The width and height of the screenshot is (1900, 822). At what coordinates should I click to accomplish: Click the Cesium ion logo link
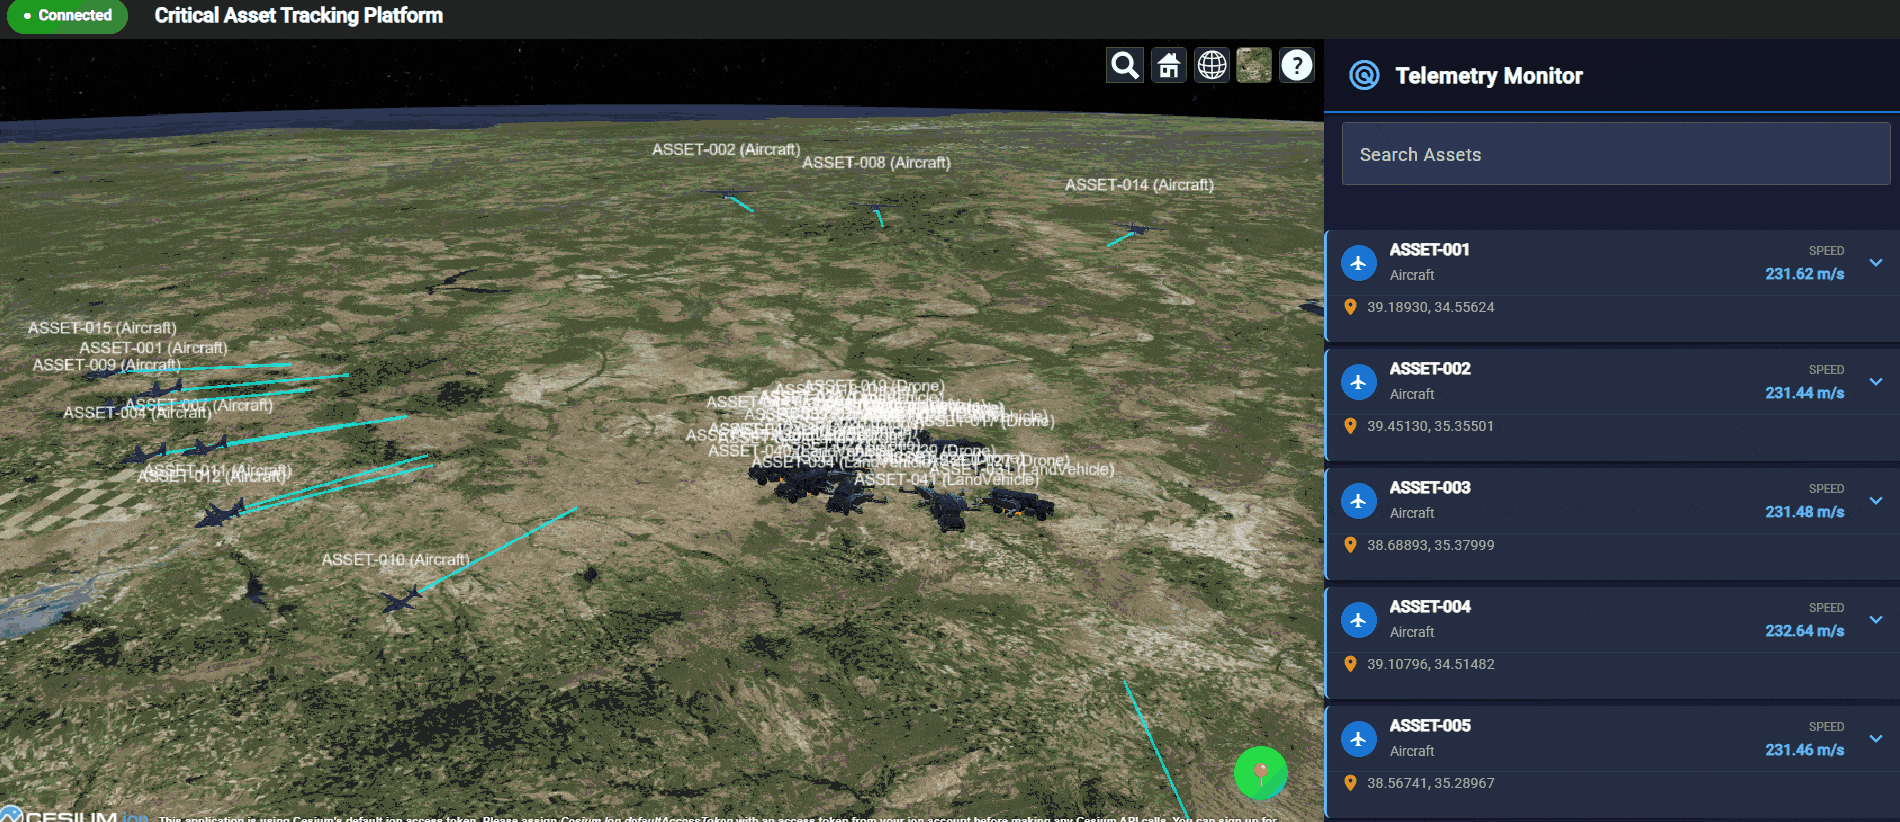tap(74, 815)
